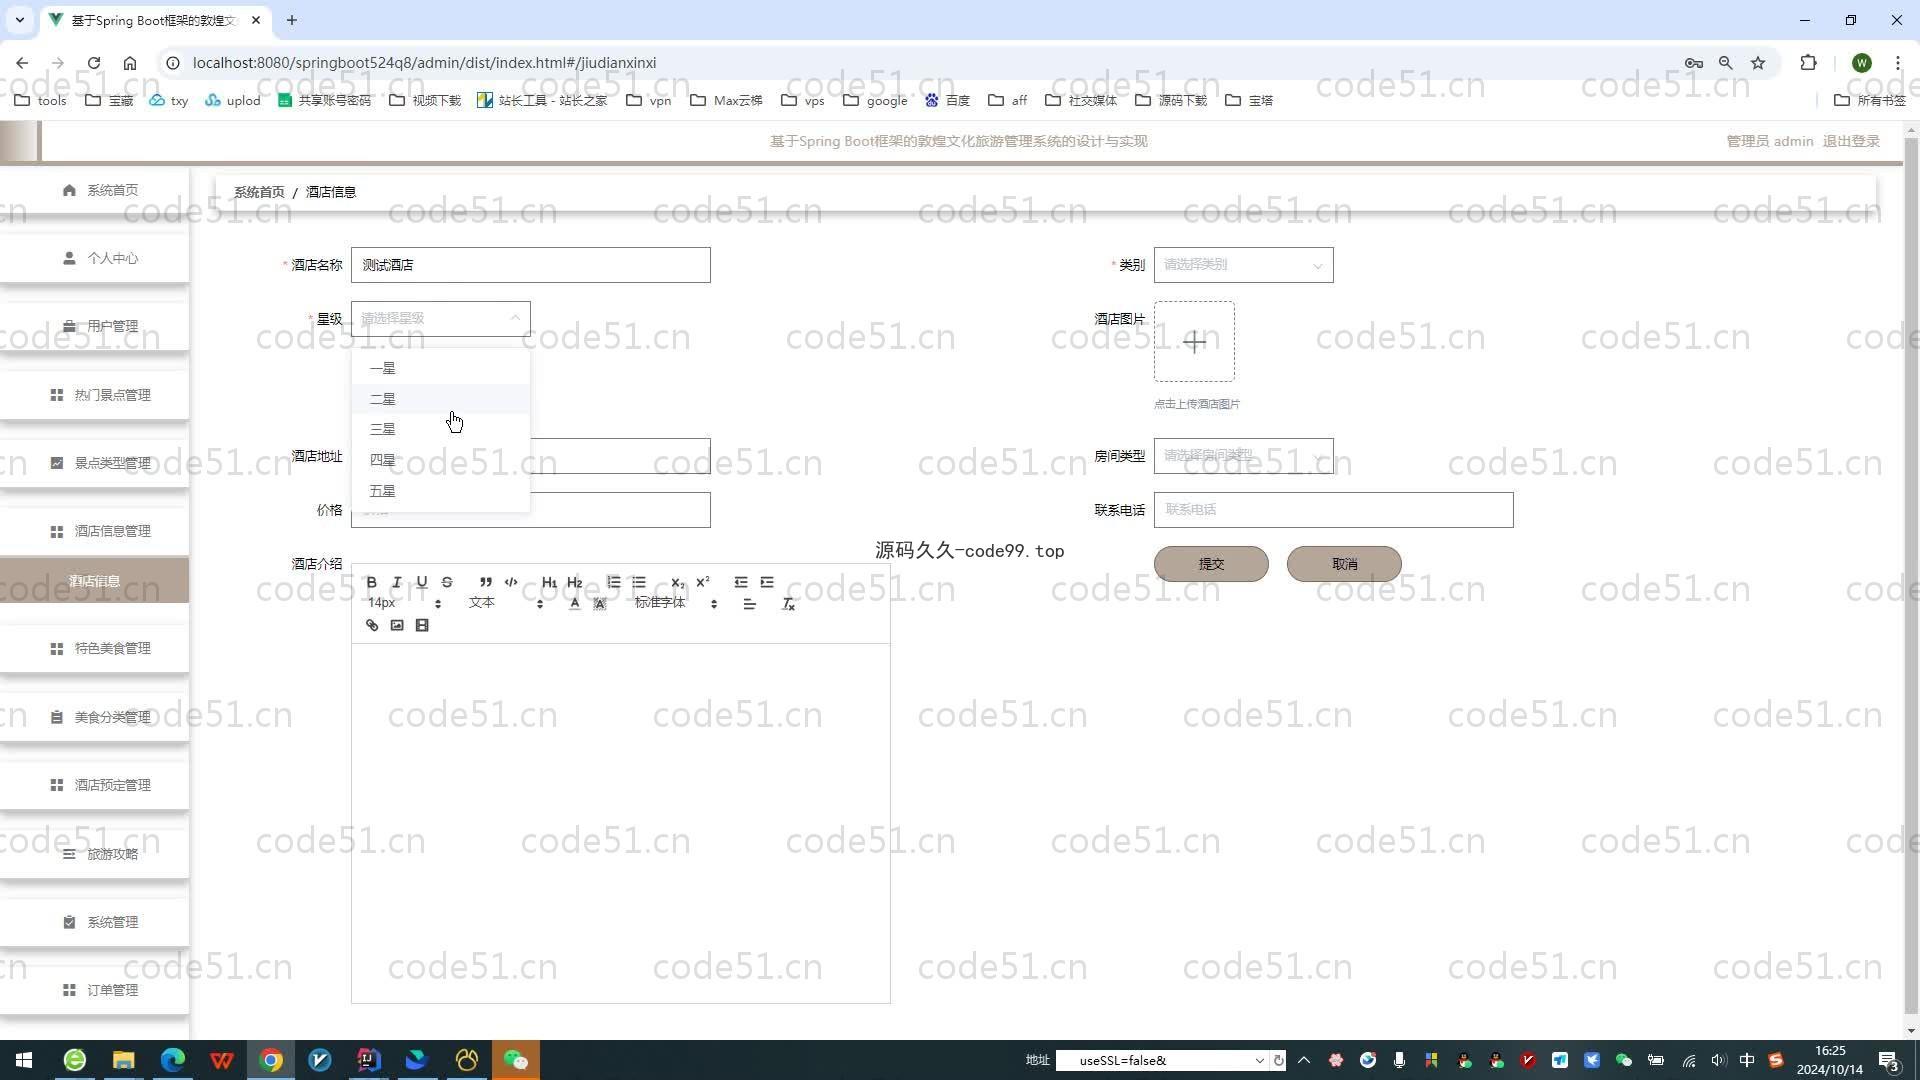Click 退出登录 to log out

coord(1851,141)
